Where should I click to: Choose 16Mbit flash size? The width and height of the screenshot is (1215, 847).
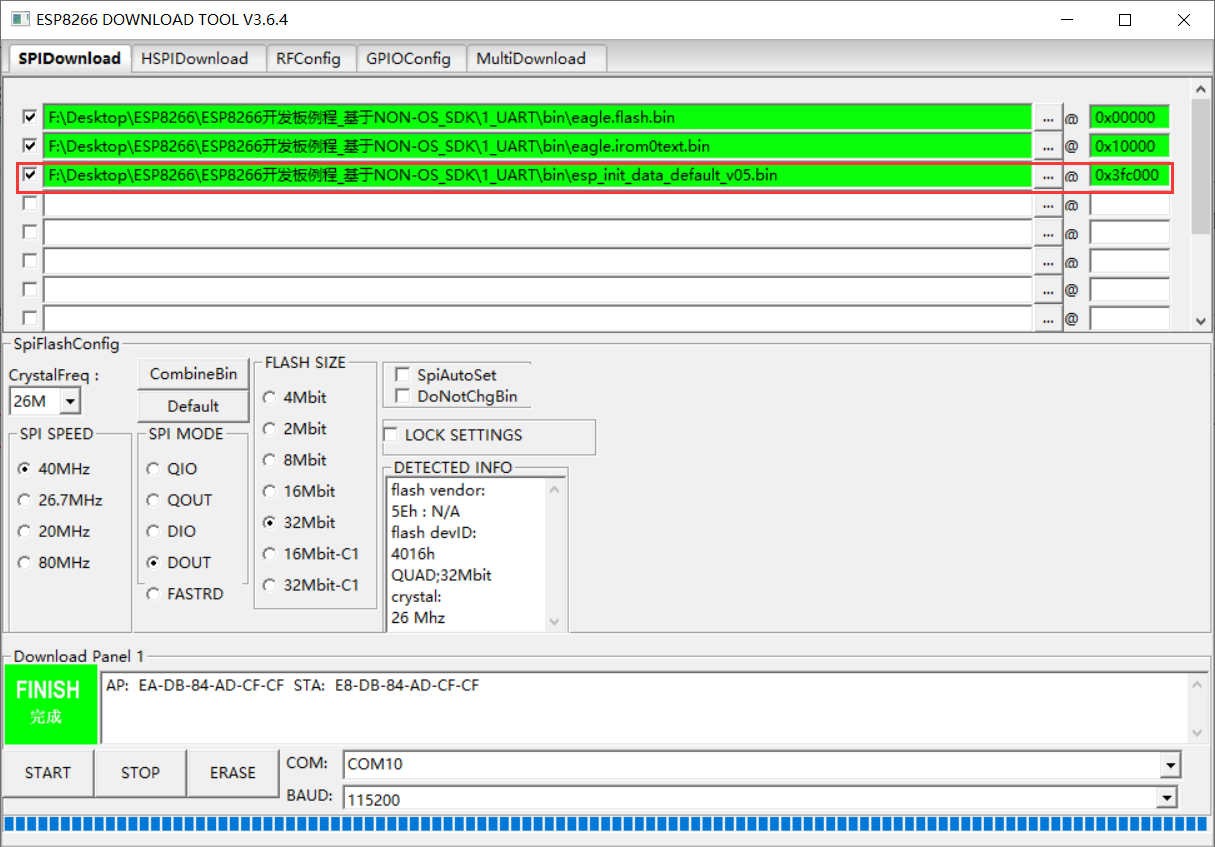point(269,491)
